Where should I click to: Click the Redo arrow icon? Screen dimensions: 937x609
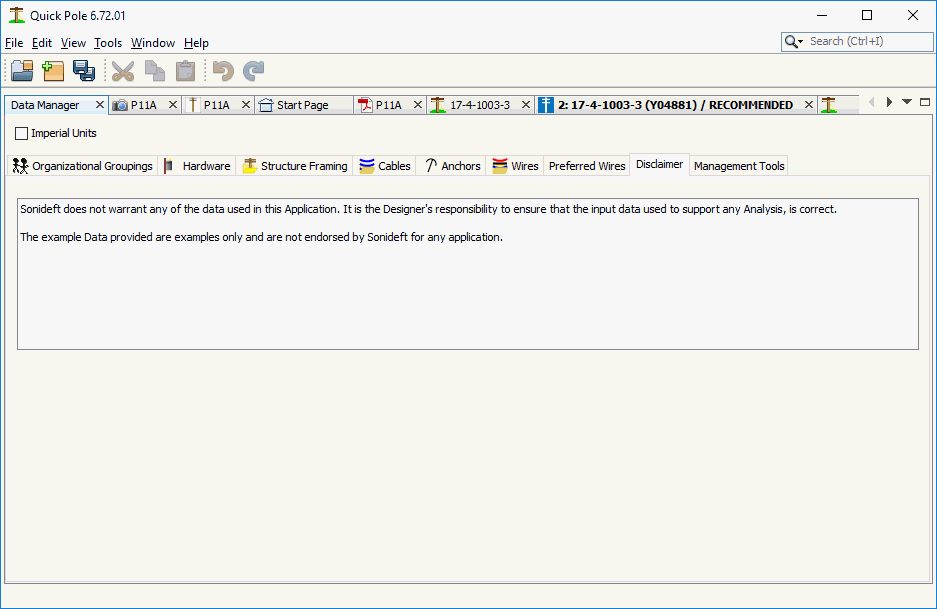254,71
